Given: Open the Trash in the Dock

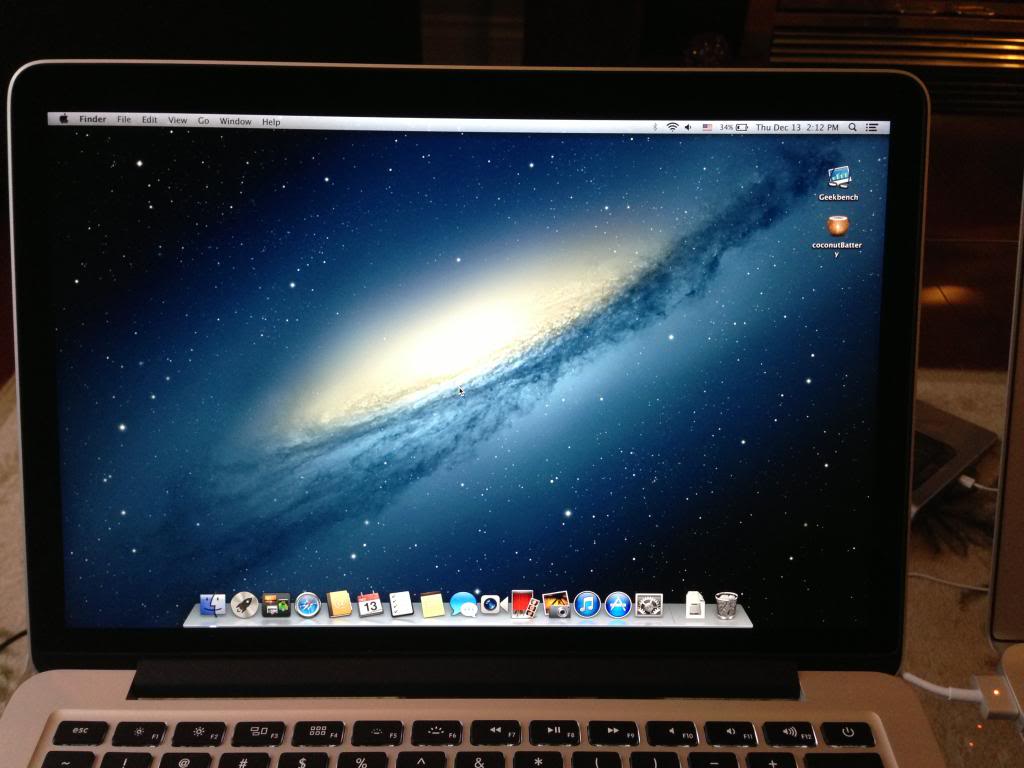Looking at the screenshot, I should [x=726, y=605].
